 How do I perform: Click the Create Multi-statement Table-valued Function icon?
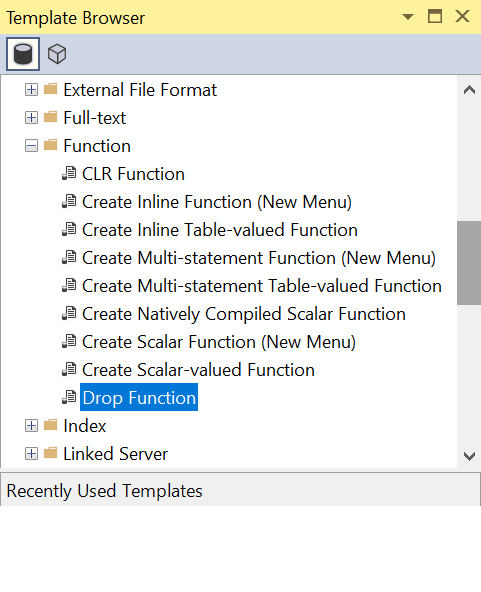click(x=69, y=285)
